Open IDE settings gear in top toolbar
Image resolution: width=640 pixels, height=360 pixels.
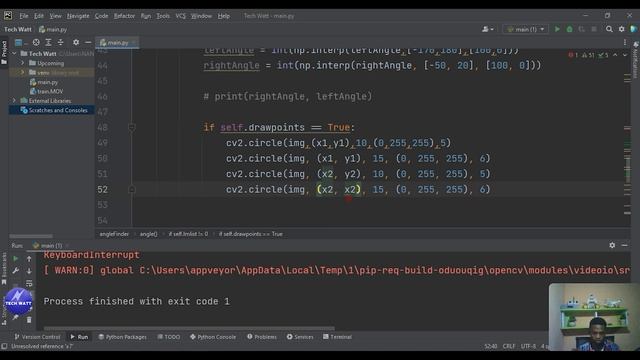click(x=621, y=29)
